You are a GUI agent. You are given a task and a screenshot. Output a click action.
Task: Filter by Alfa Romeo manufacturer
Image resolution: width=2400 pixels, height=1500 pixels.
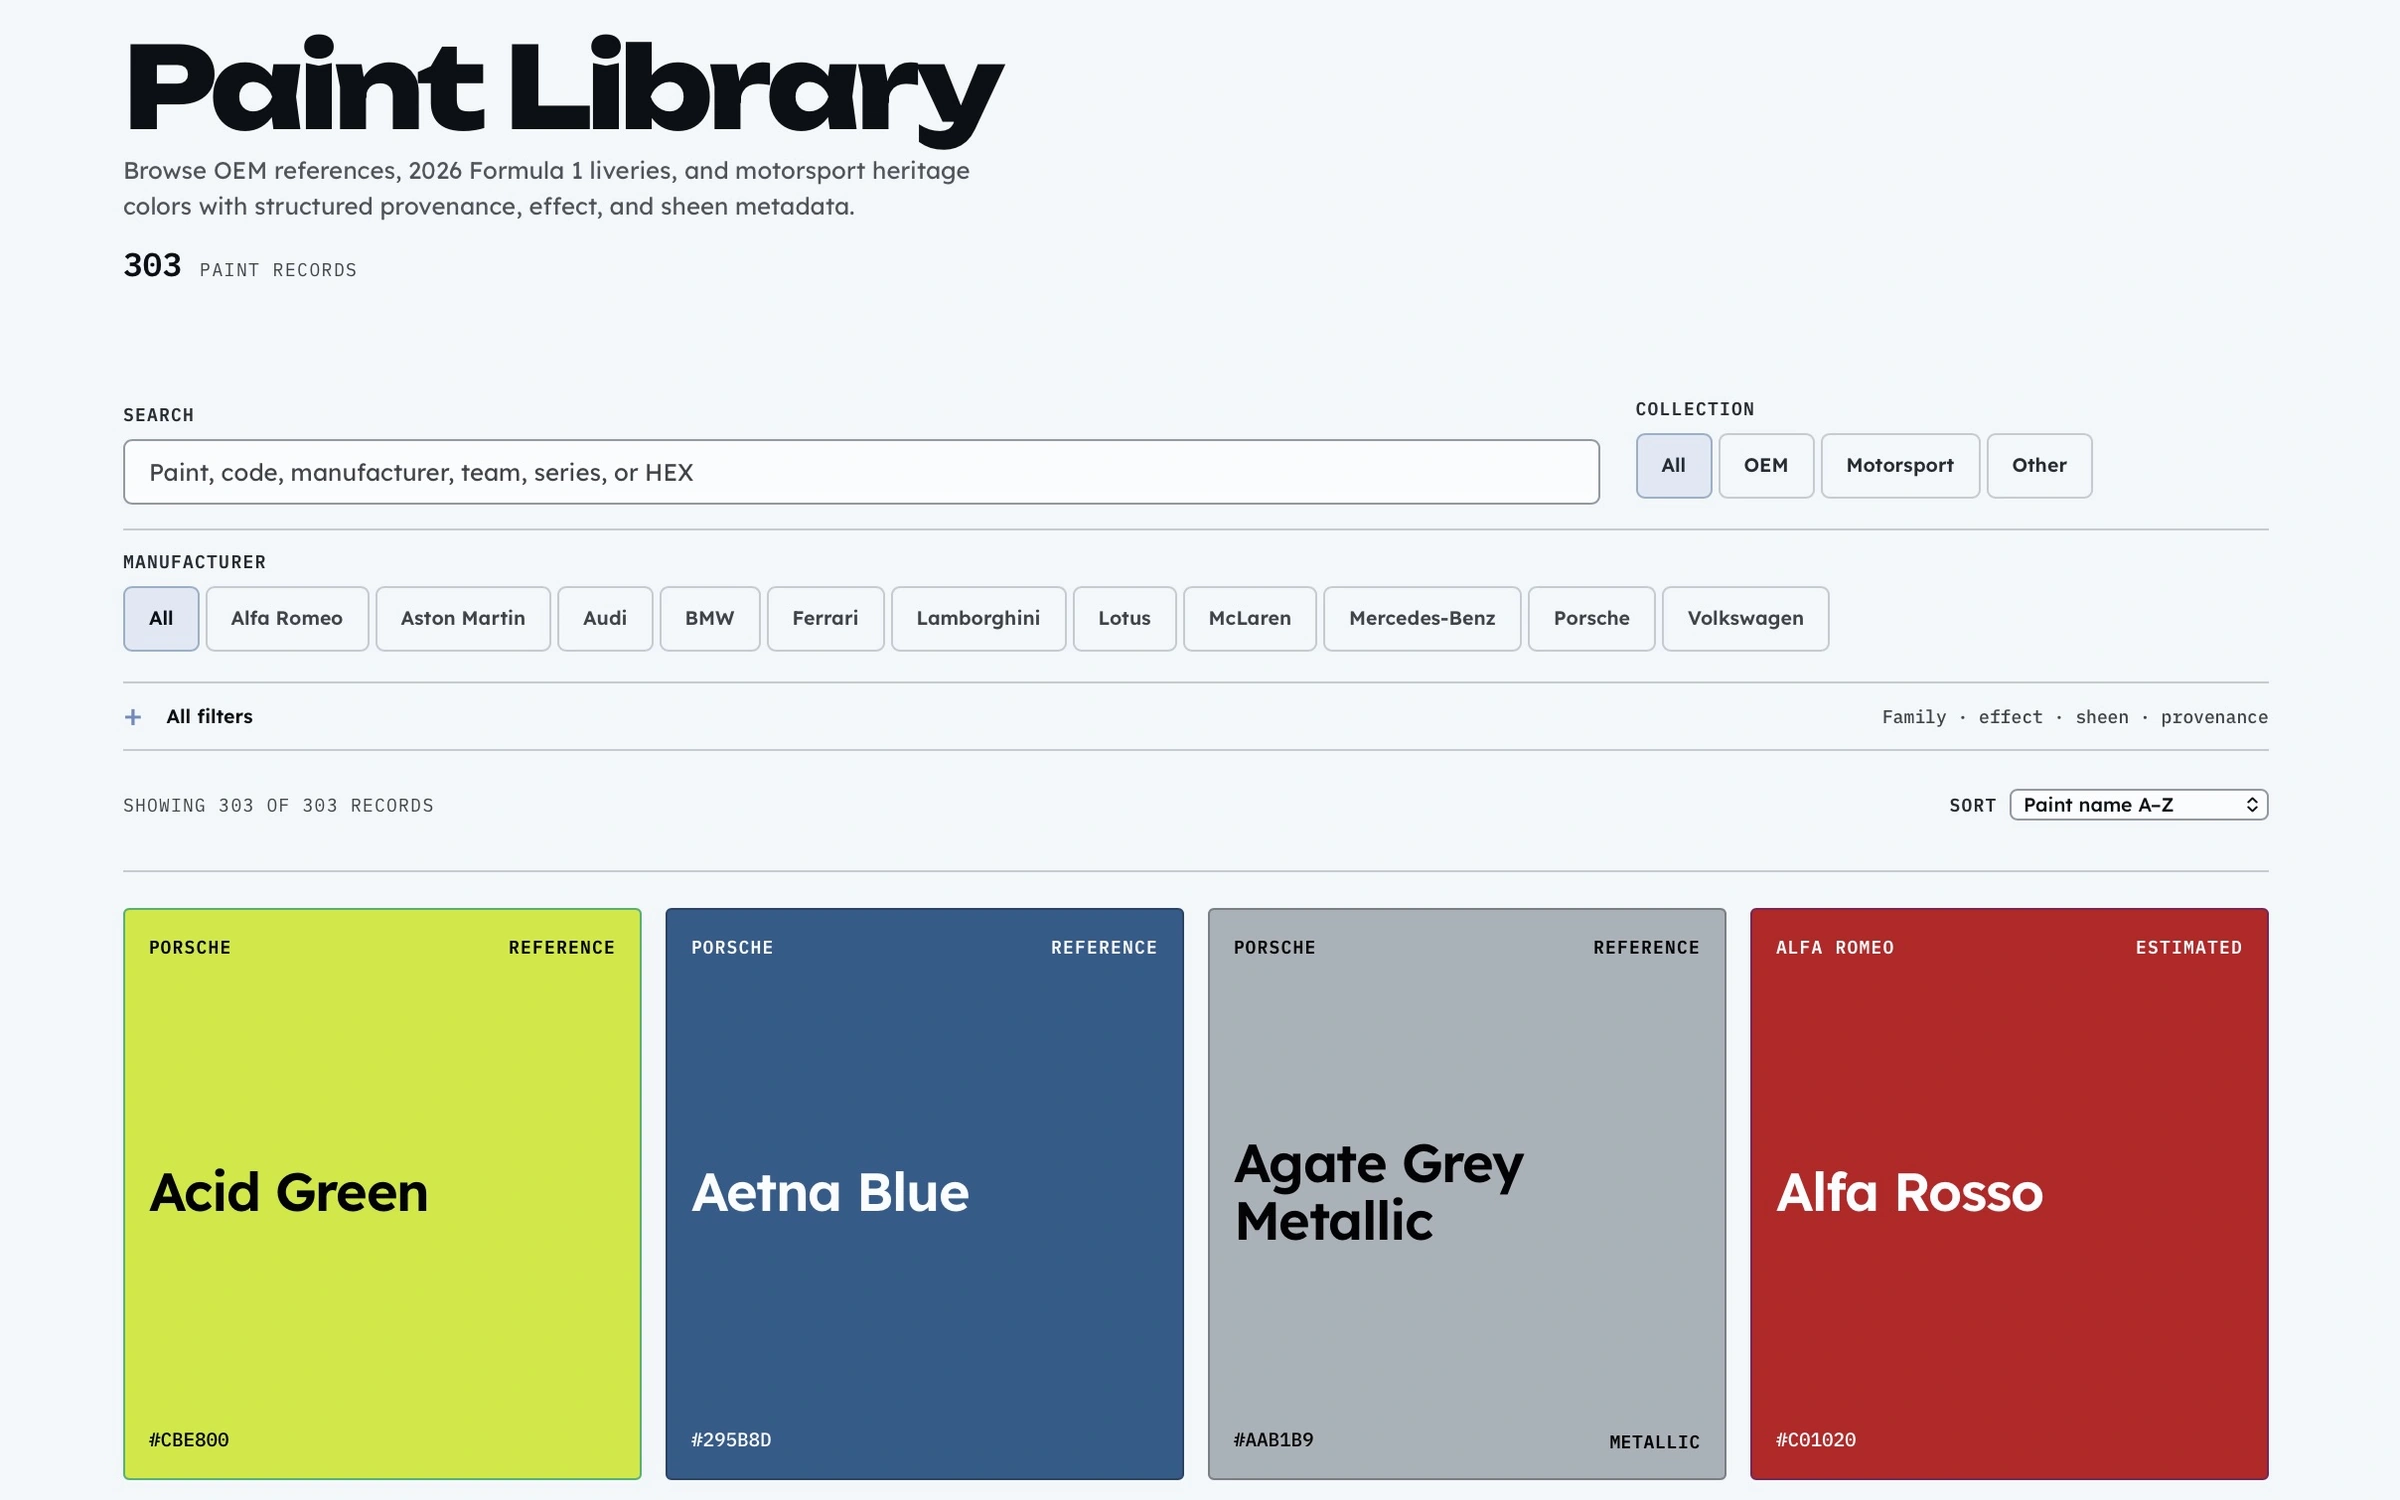pos(287,618)
